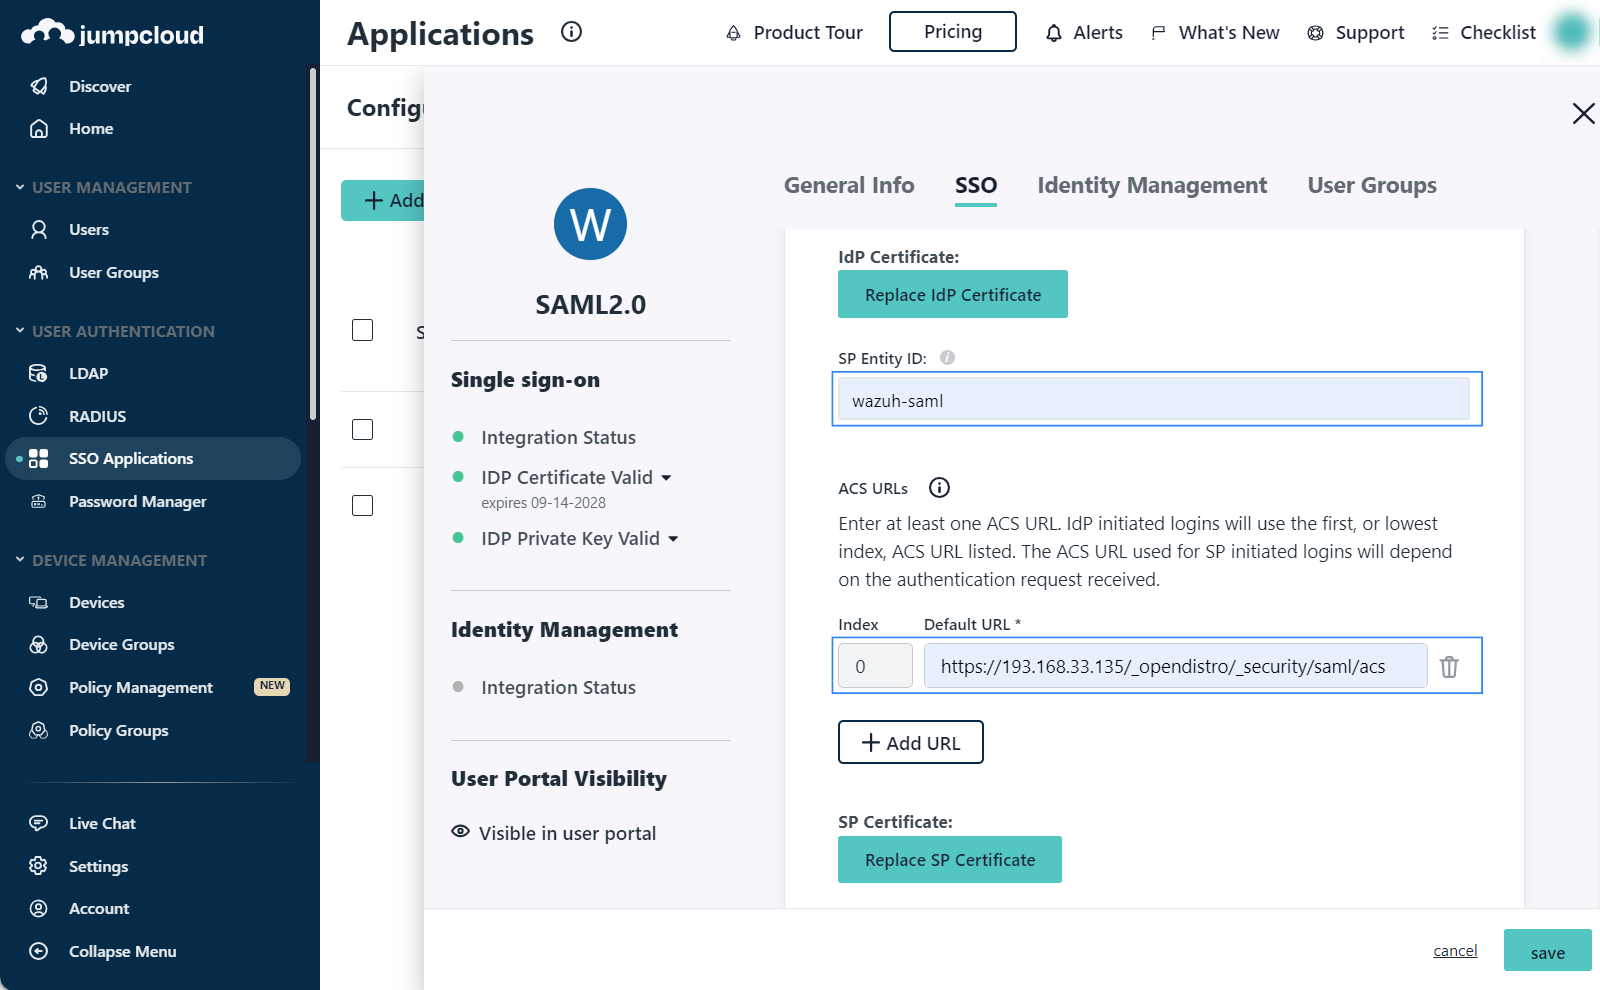This screenshot has width=1600, height=990.
Task: Click into the SP Entity ID field
Action: pos(1155,401)
